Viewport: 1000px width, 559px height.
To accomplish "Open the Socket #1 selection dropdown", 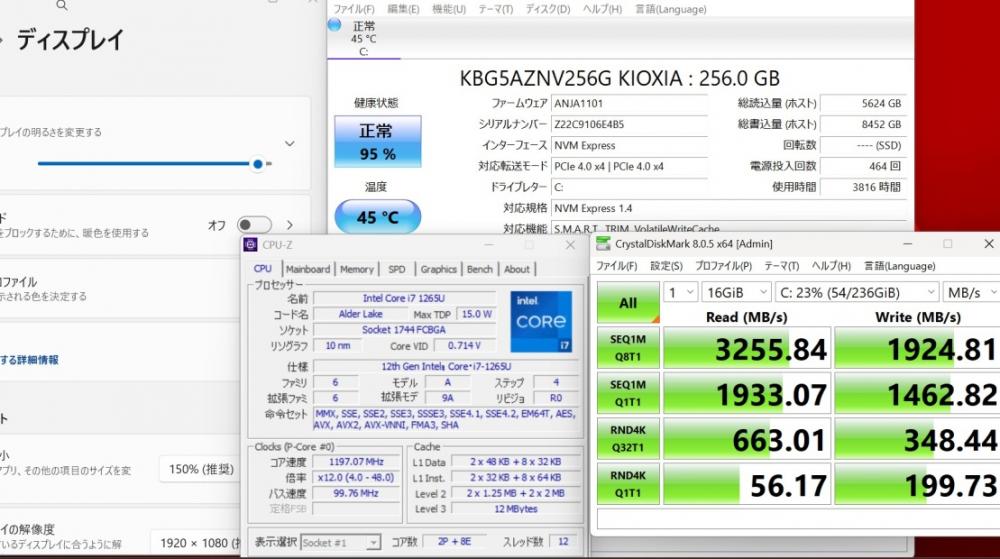I will pyautogui.click(x=341, y=542).
